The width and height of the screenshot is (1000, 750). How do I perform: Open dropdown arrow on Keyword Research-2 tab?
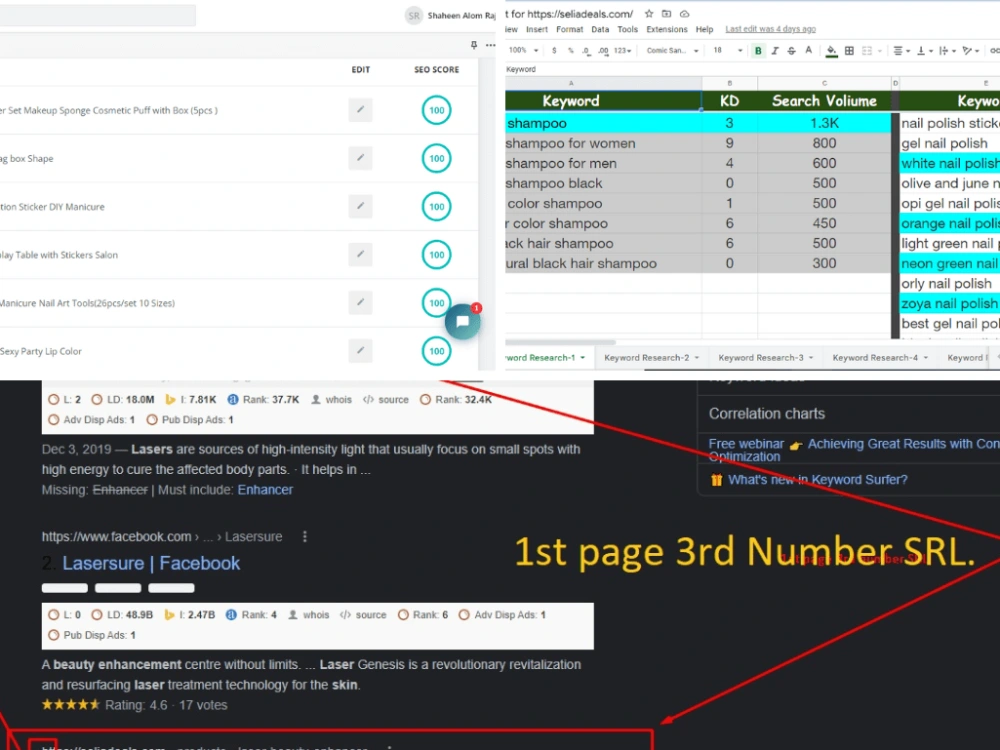point(696,358)
